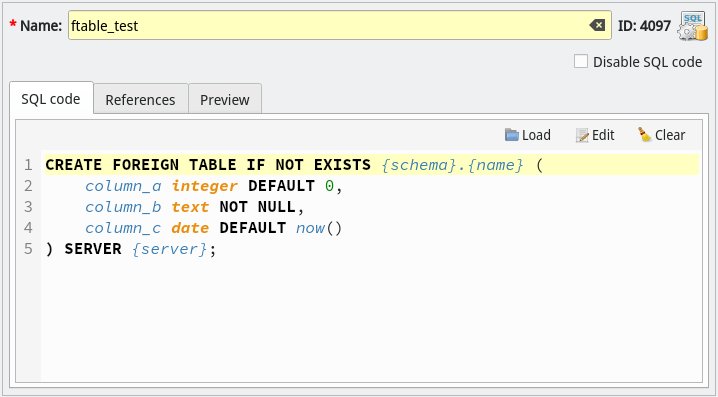This screenshot has width=718, height=397.
Task: Open the References tab
Action: point(141,99)
